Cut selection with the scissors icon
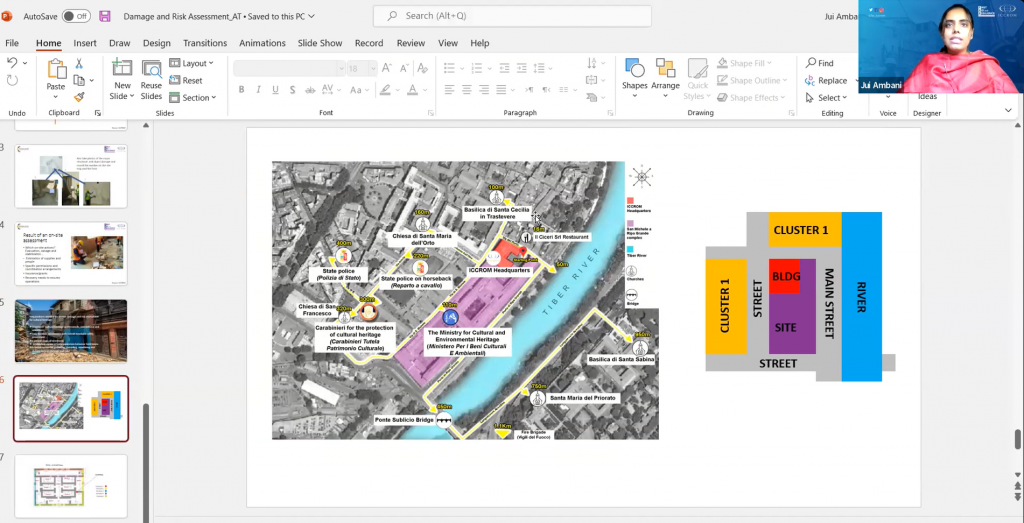 coord(79,63)
